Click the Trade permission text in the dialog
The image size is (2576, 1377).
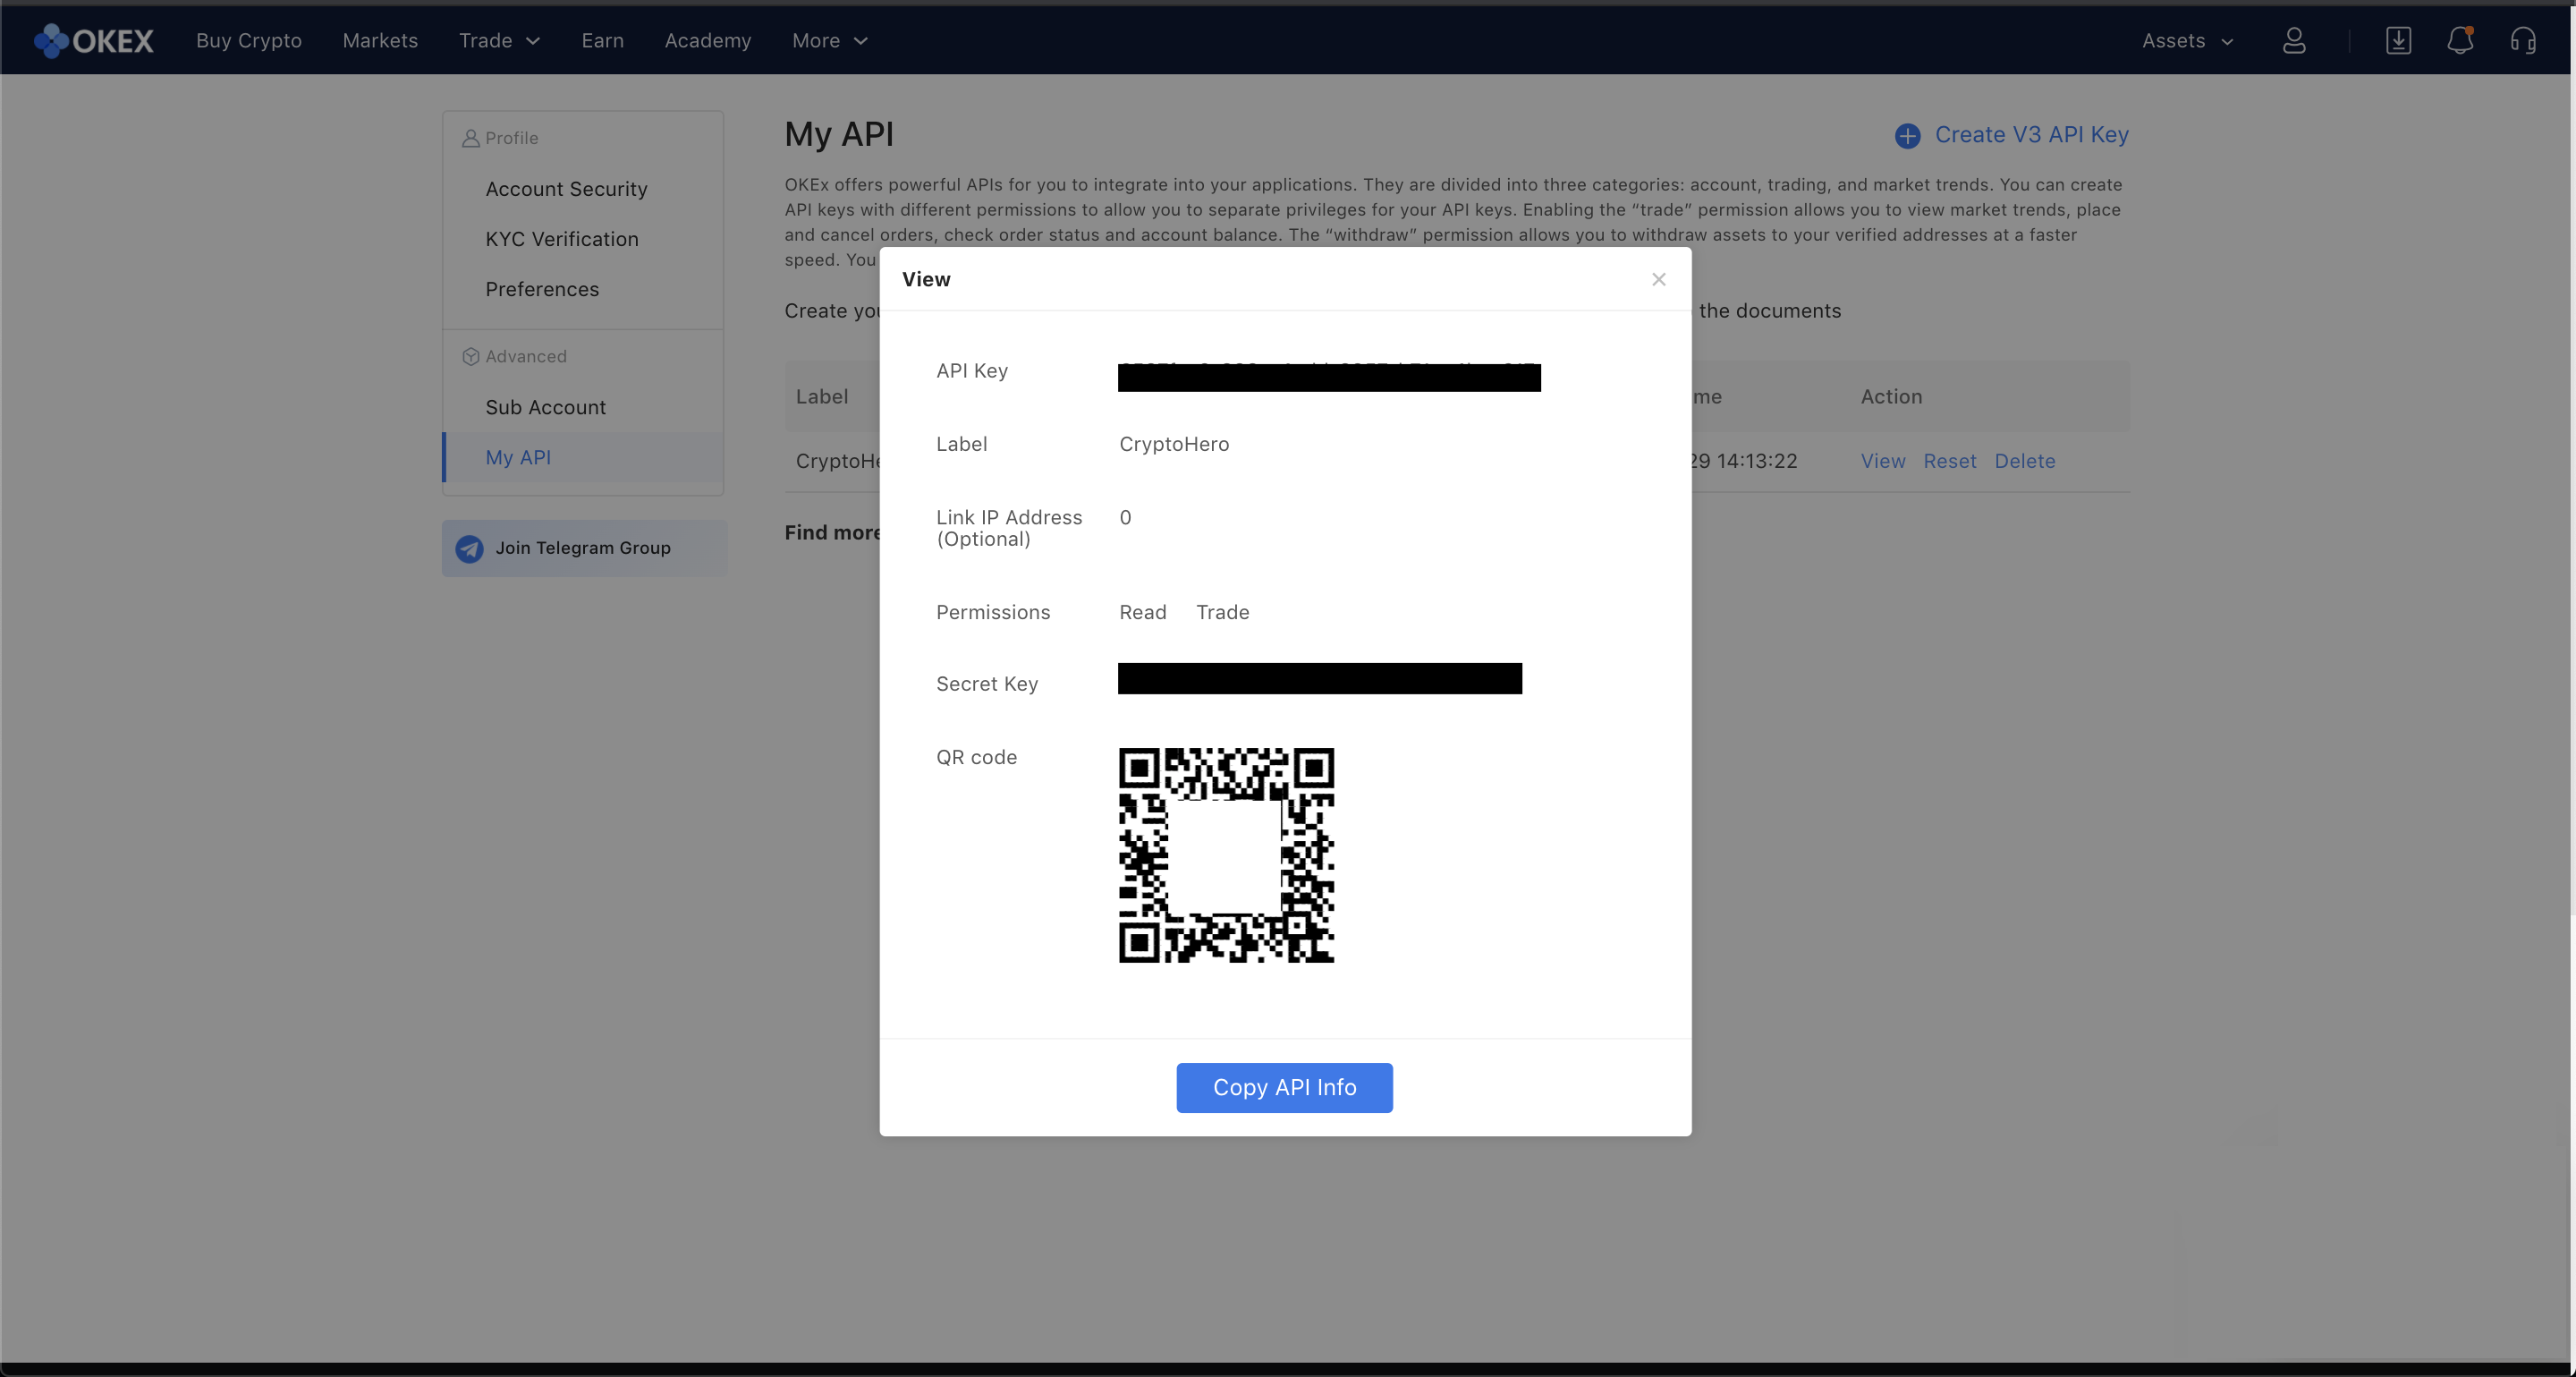point(1222,612)
